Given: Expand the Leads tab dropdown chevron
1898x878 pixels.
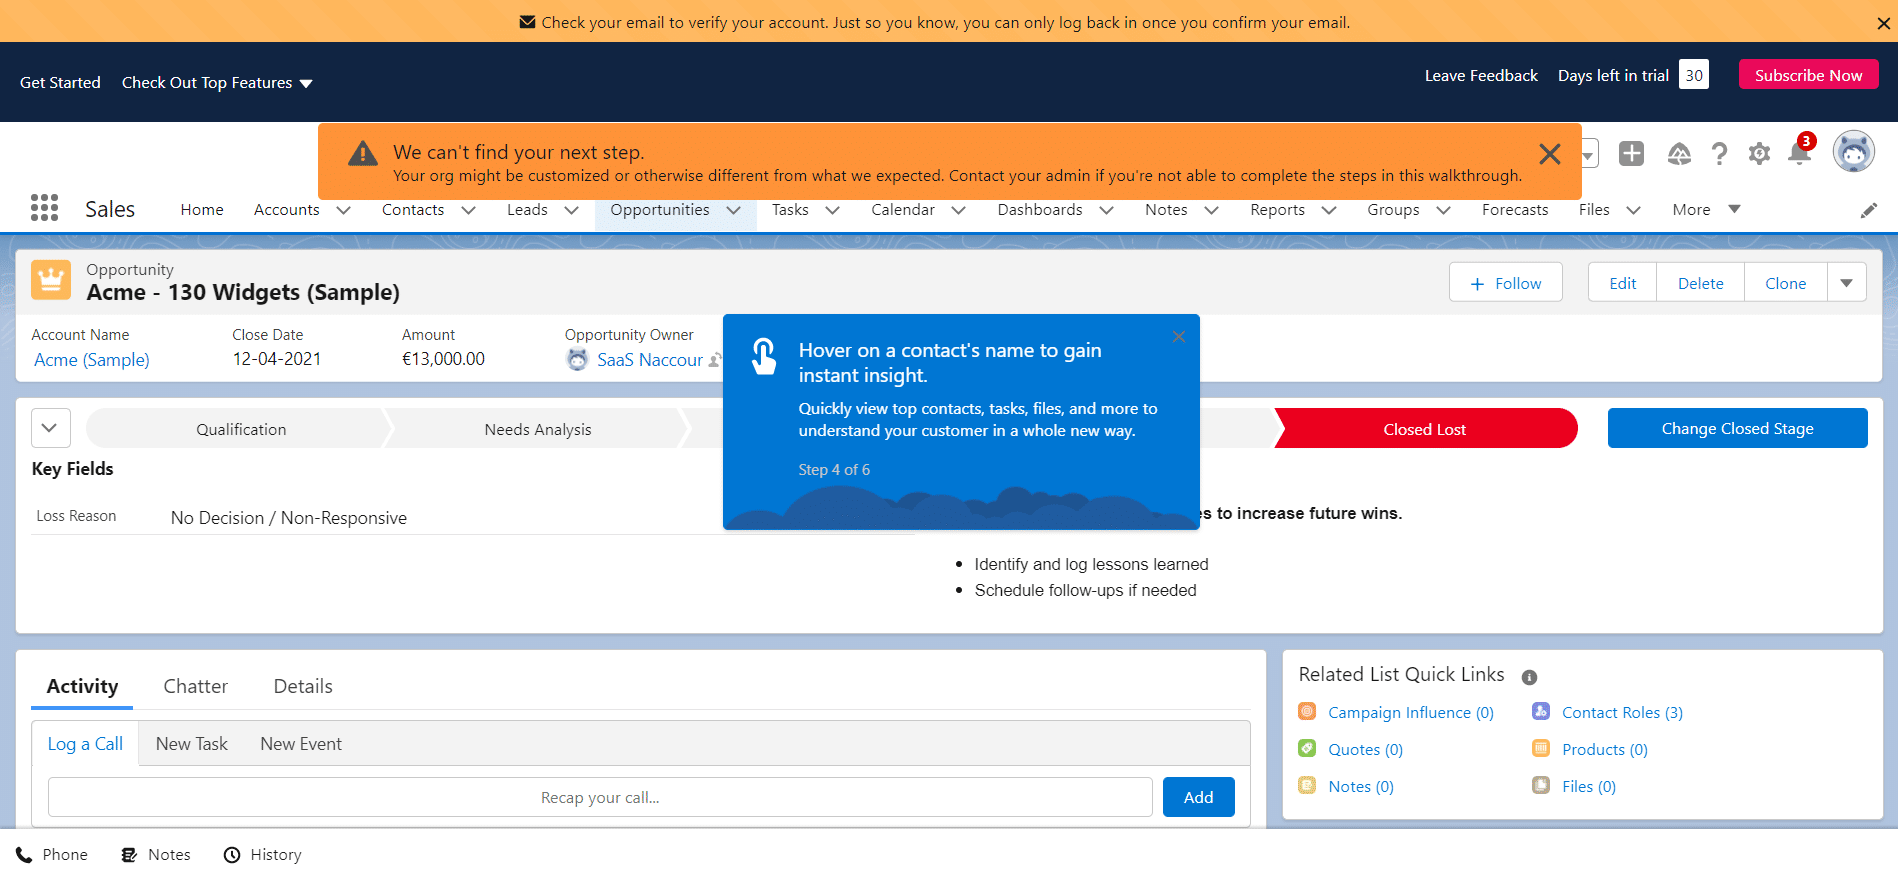Looking at the screenshot, I should pyautogui.click(x=571, y=210).
